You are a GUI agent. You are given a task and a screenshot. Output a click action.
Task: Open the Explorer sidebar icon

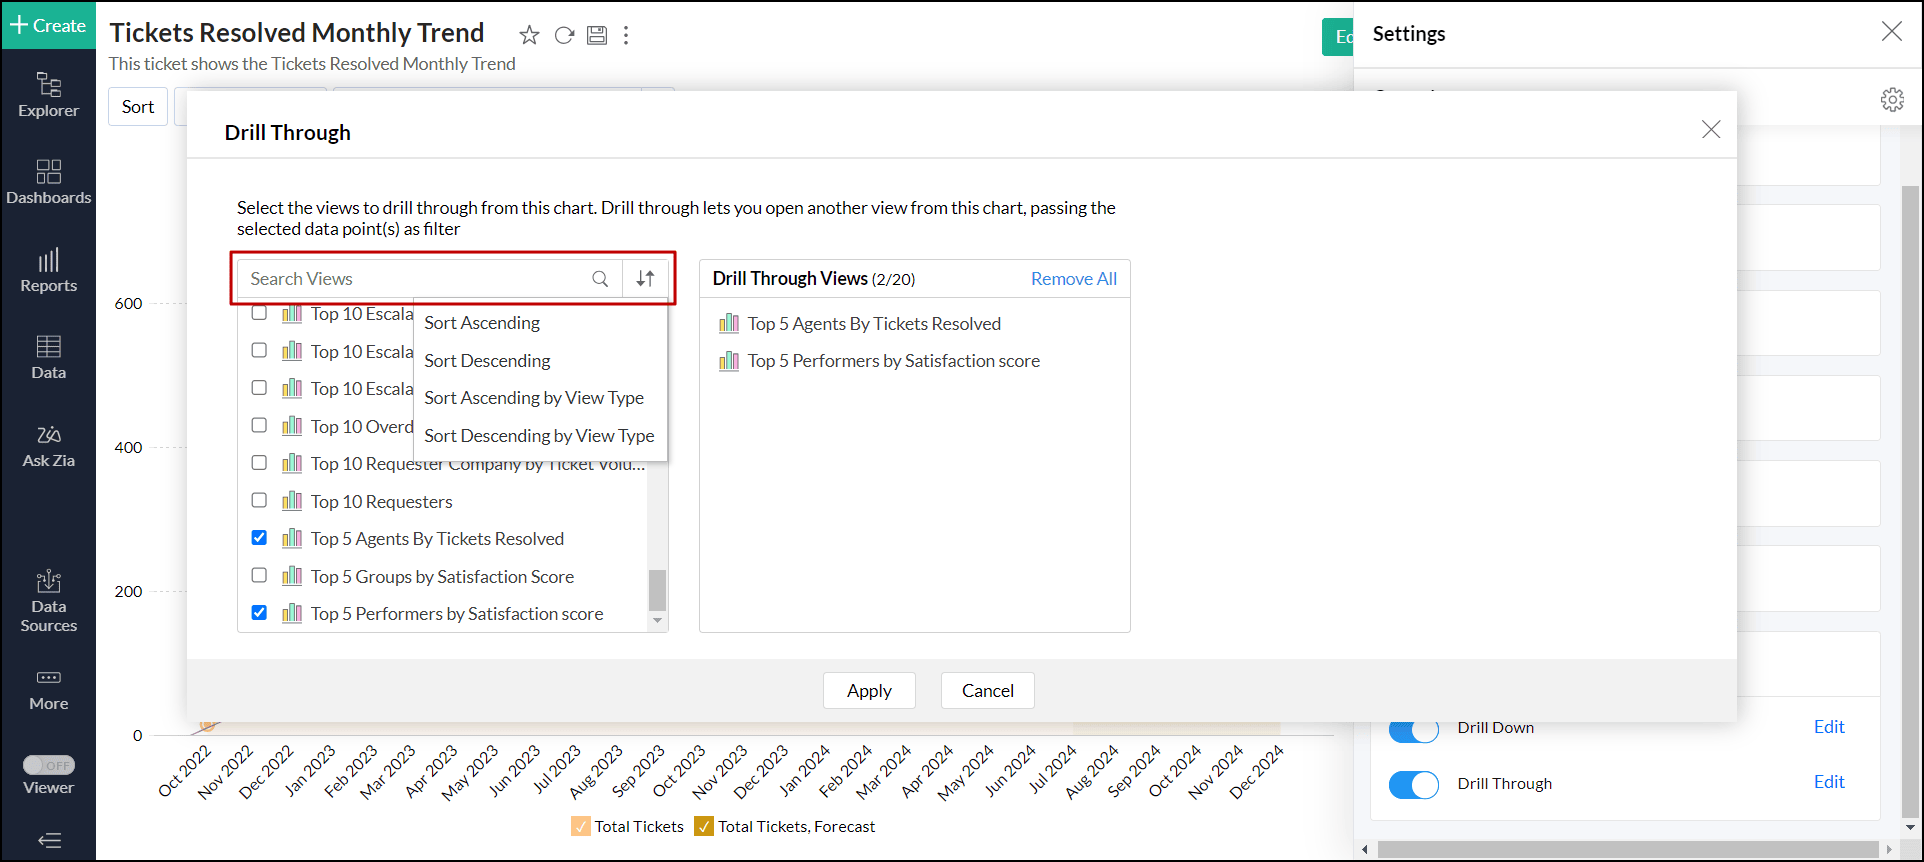point(48,95)
